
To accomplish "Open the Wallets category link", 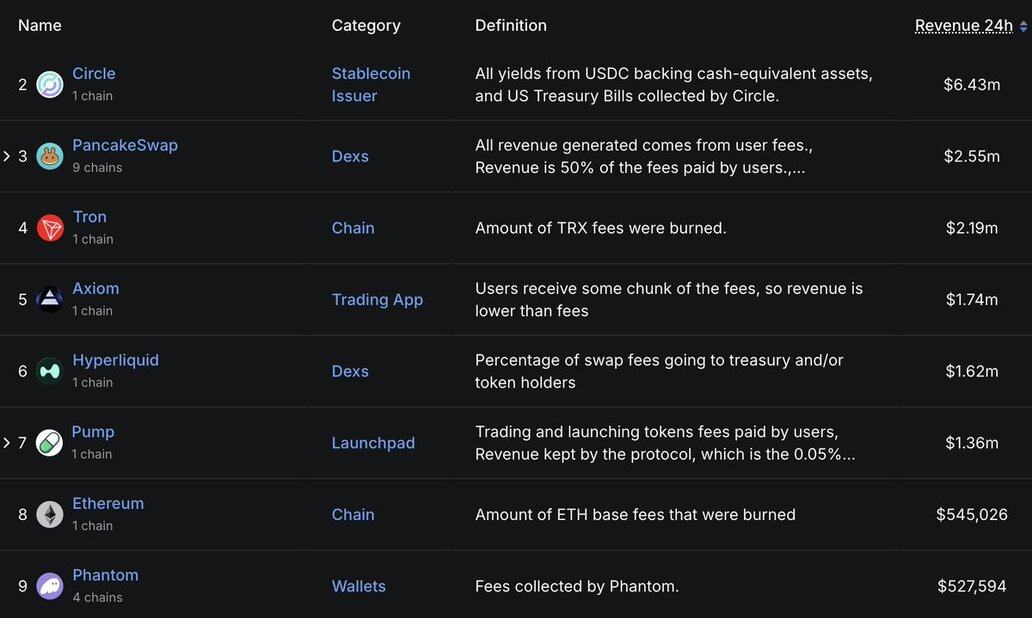I will pyautogui.click(x=359, y=586).
